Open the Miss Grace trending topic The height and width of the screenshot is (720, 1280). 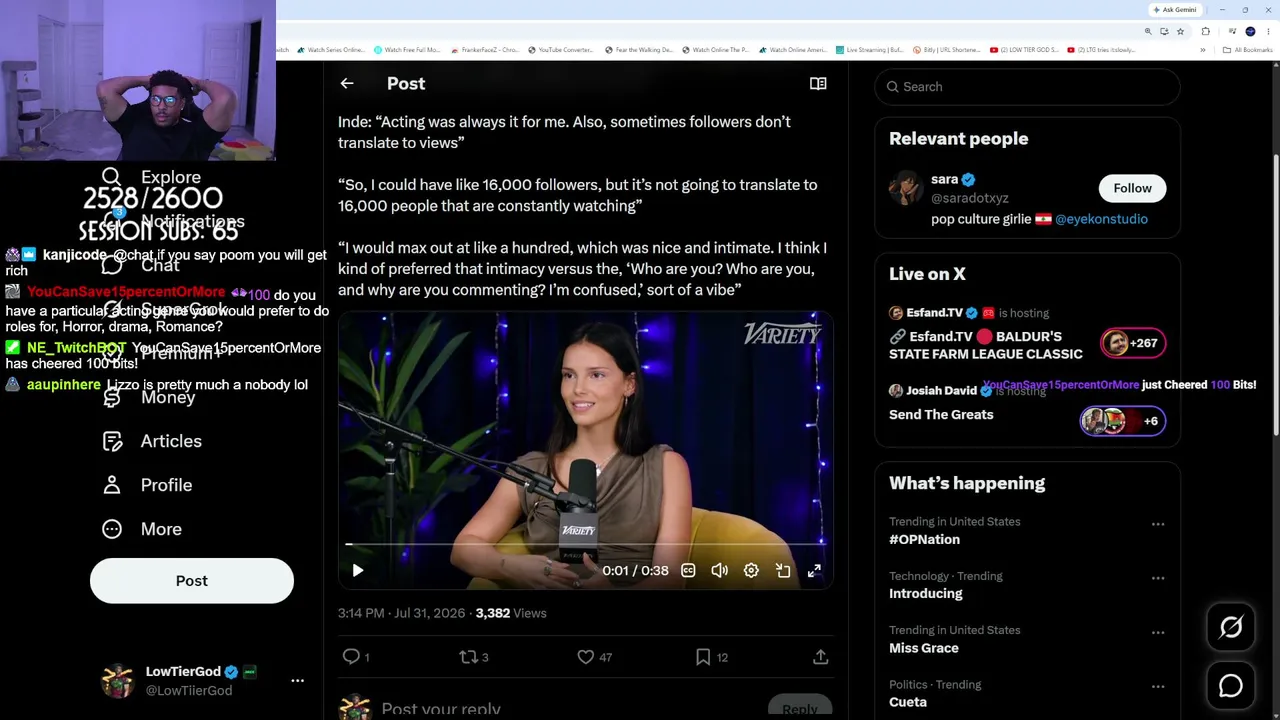point(924,648)
